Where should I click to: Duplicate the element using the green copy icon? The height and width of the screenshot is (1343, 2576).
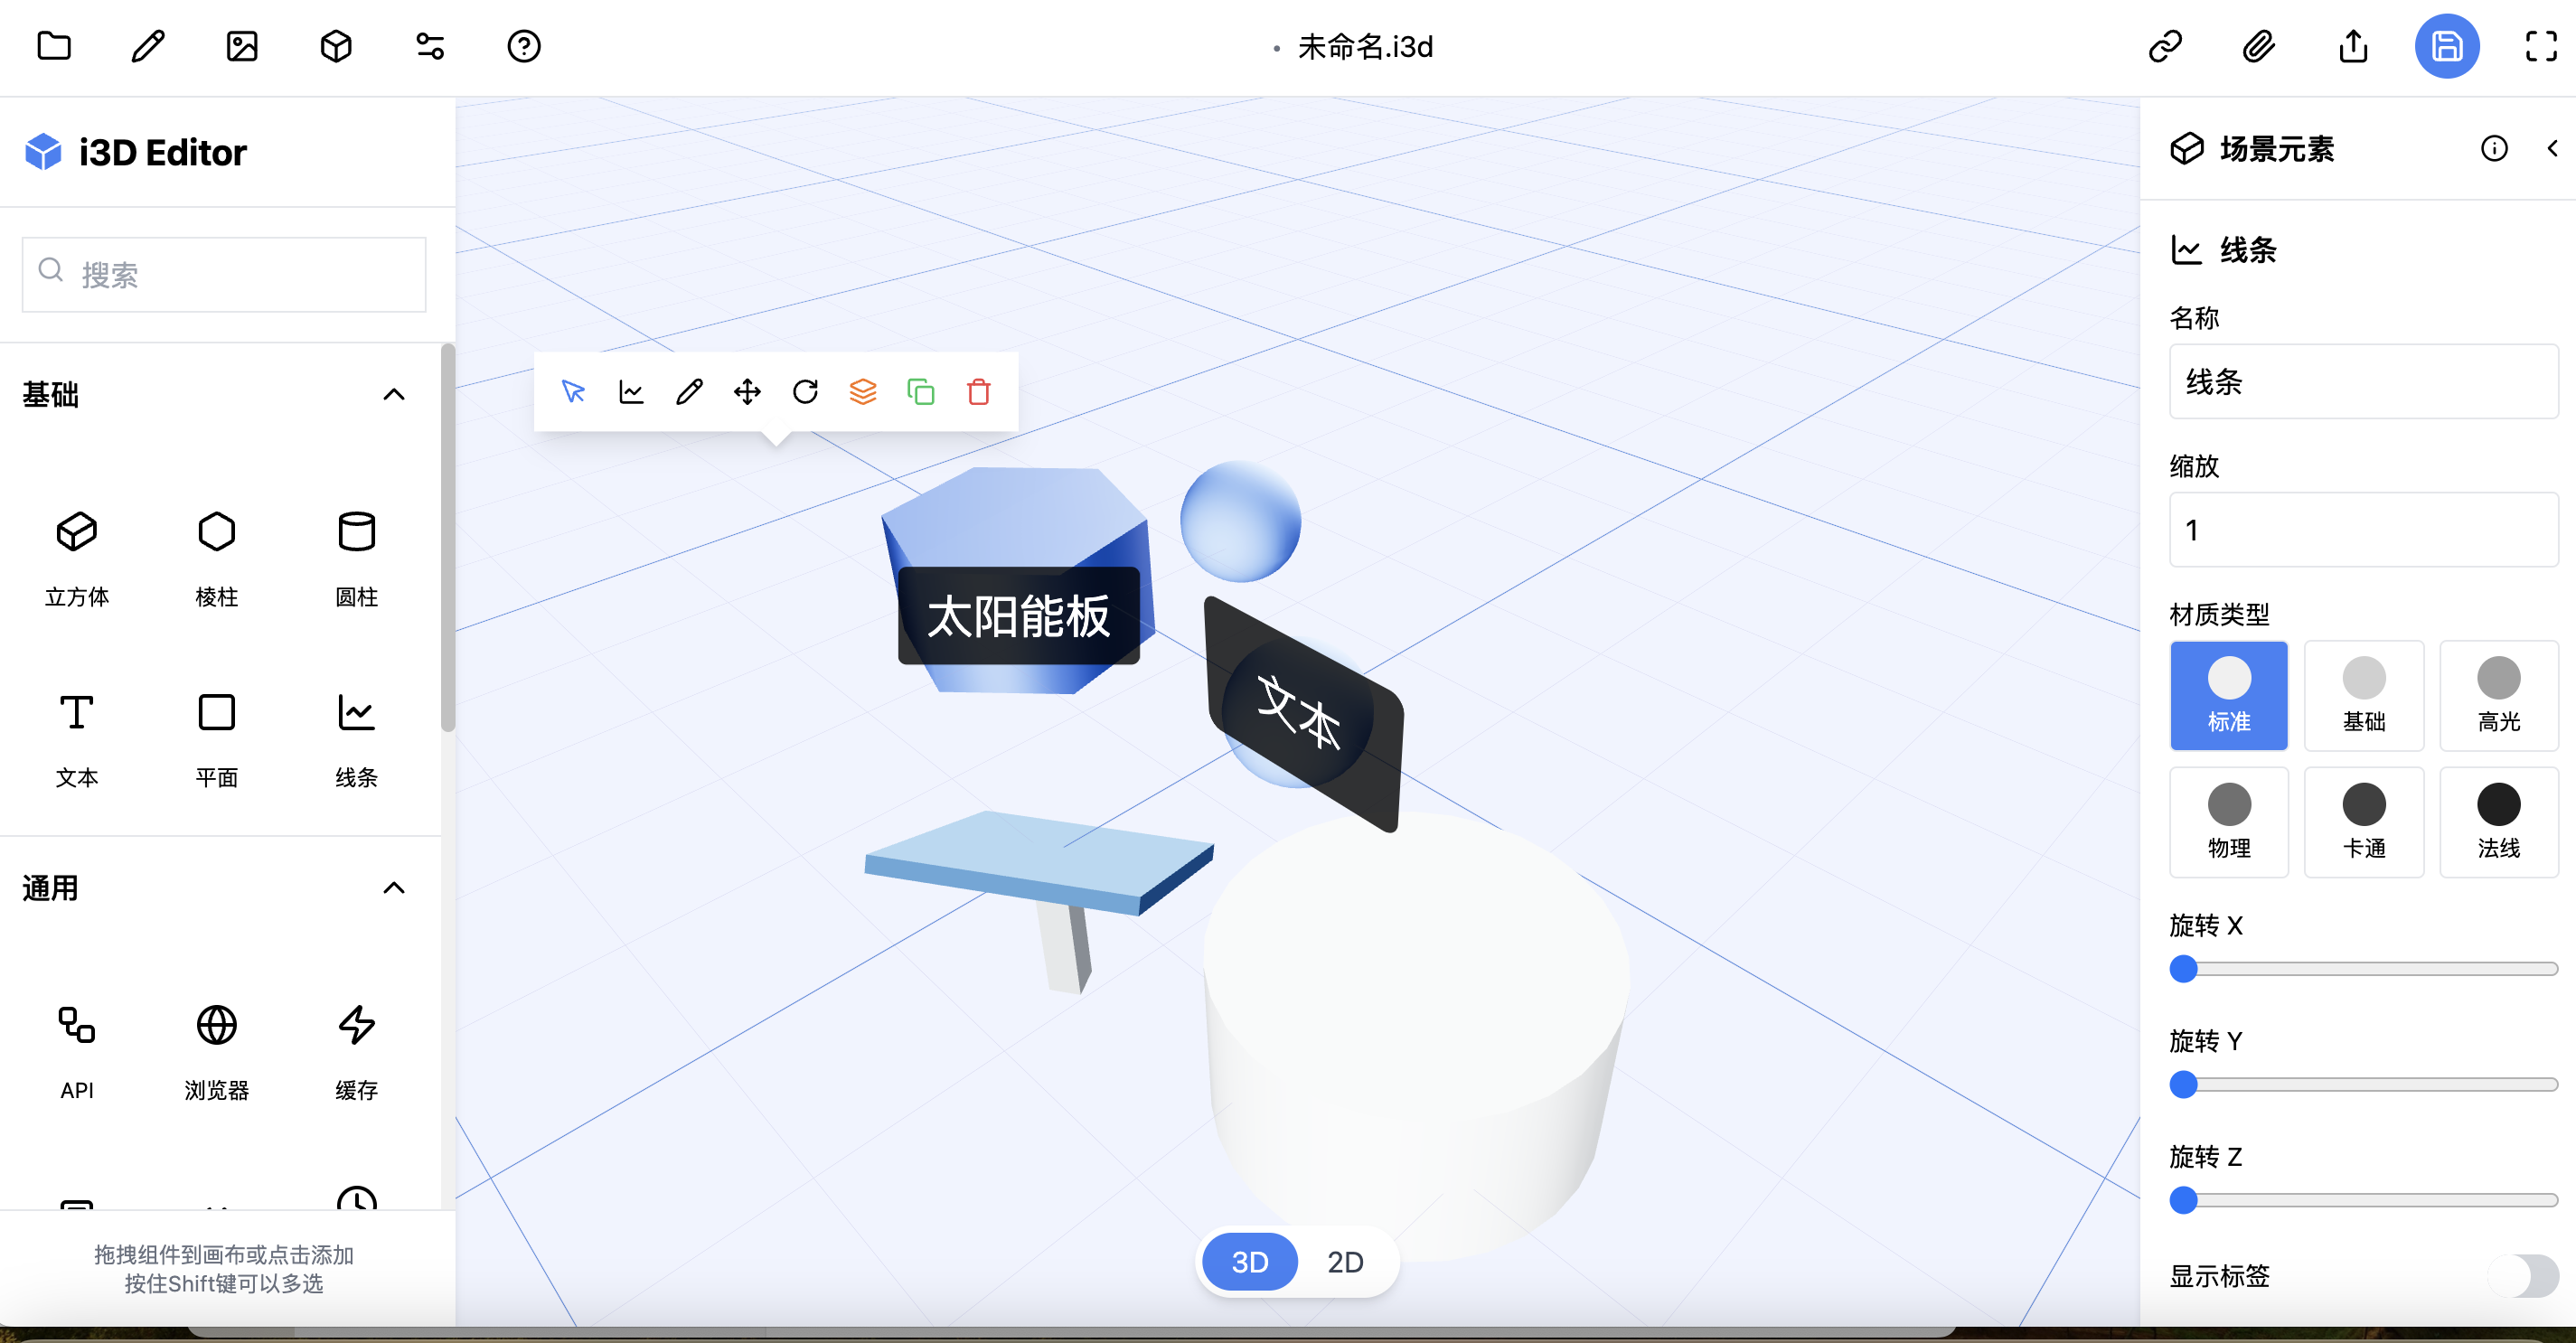921,392
